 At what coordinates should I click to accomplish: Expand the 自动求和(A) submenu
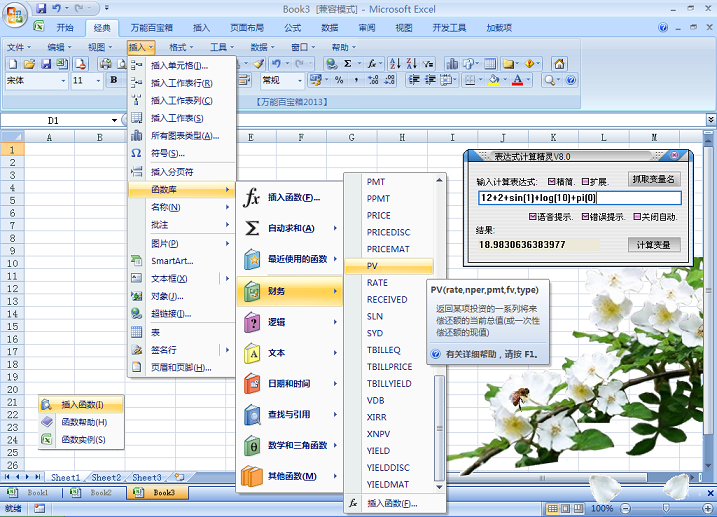289,228
